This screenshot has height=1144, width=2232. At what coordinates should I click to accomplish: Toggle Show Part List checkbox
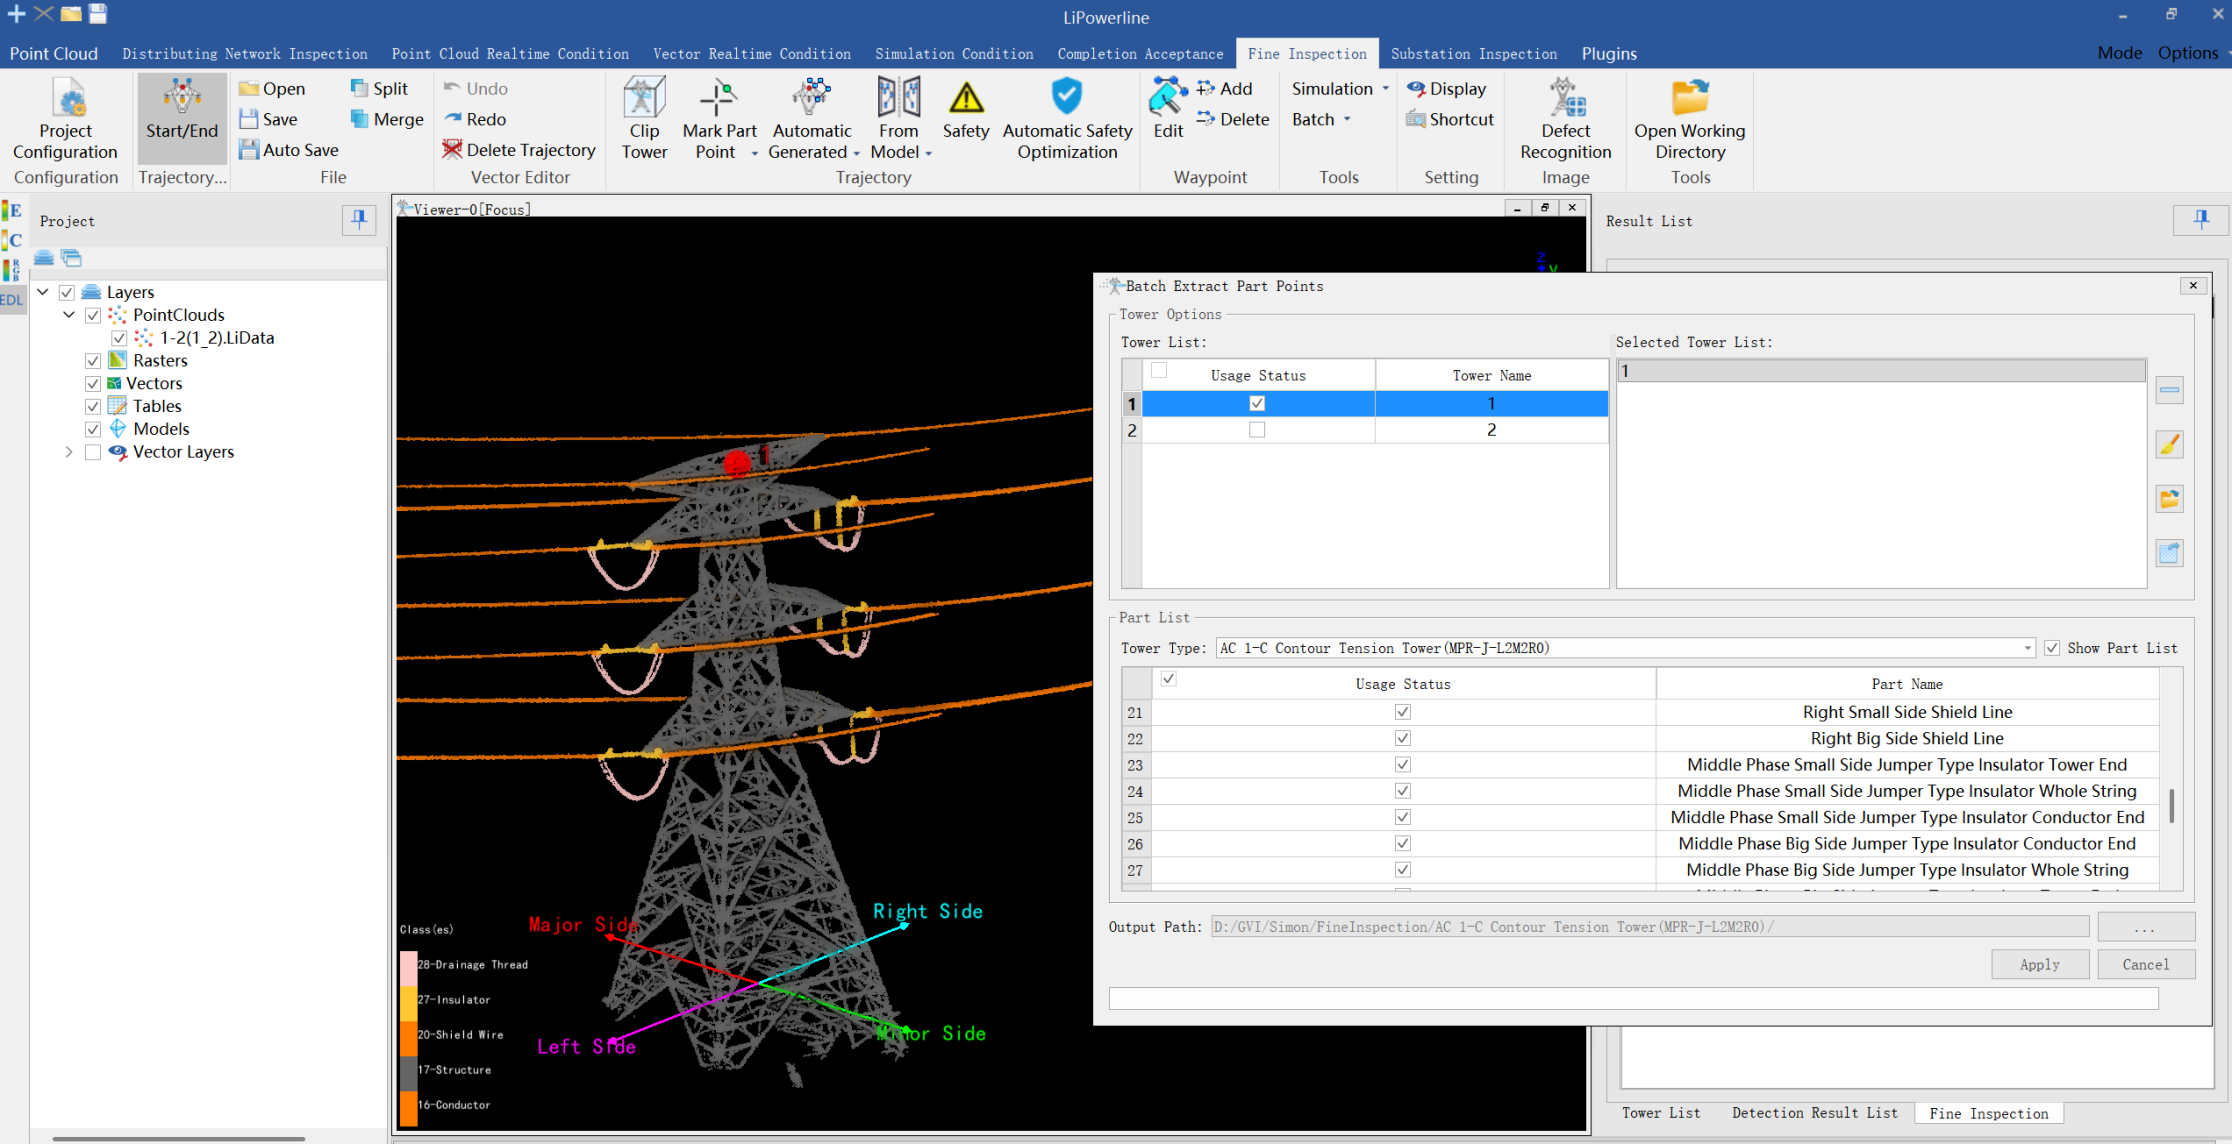tap(2052, 648)
